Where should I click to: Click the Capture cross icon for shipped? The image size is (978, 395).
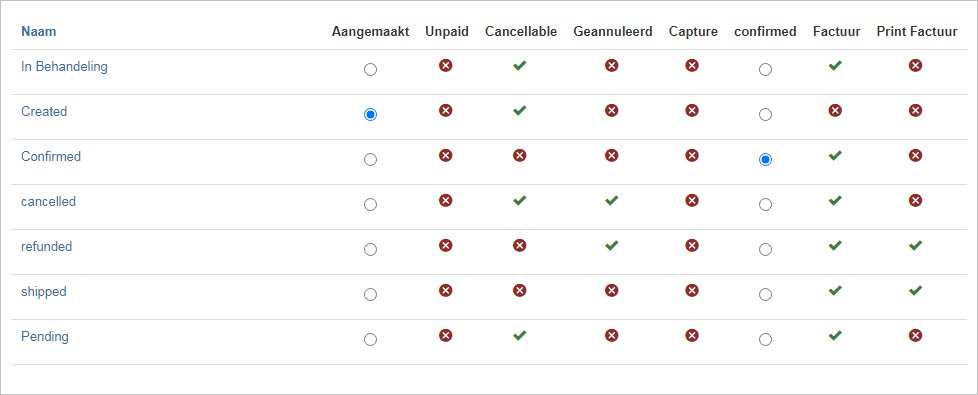point(692,290)
